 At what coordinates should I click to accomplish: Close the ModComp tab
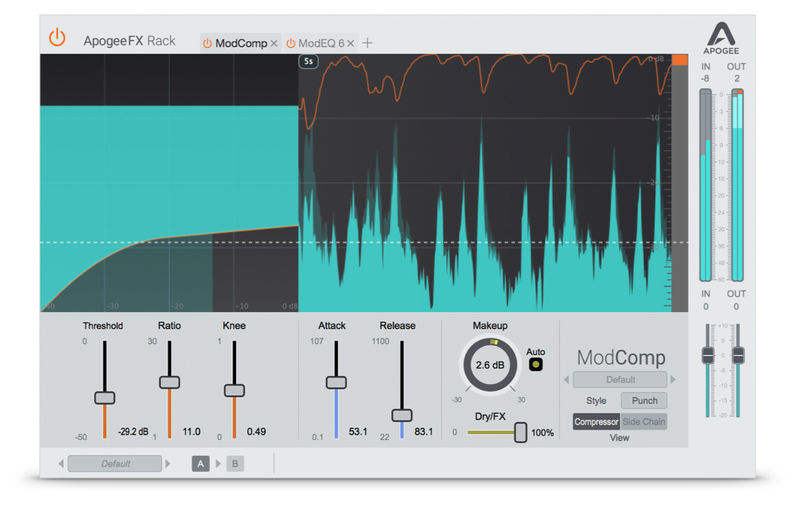tap(274, 44)
